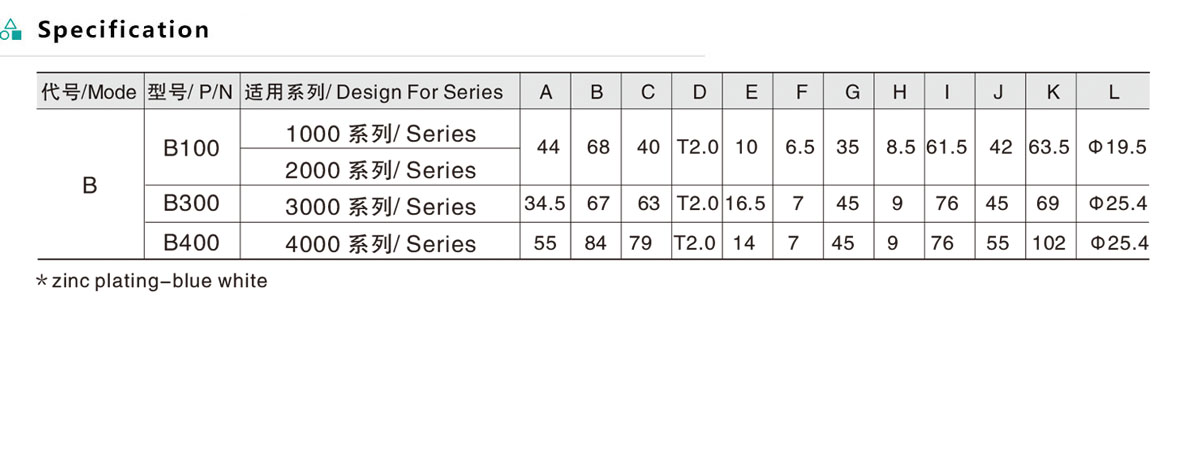1187x462 pixels.
Task: Click the 4000 系列/ Series row
Action: pos(380,244)
